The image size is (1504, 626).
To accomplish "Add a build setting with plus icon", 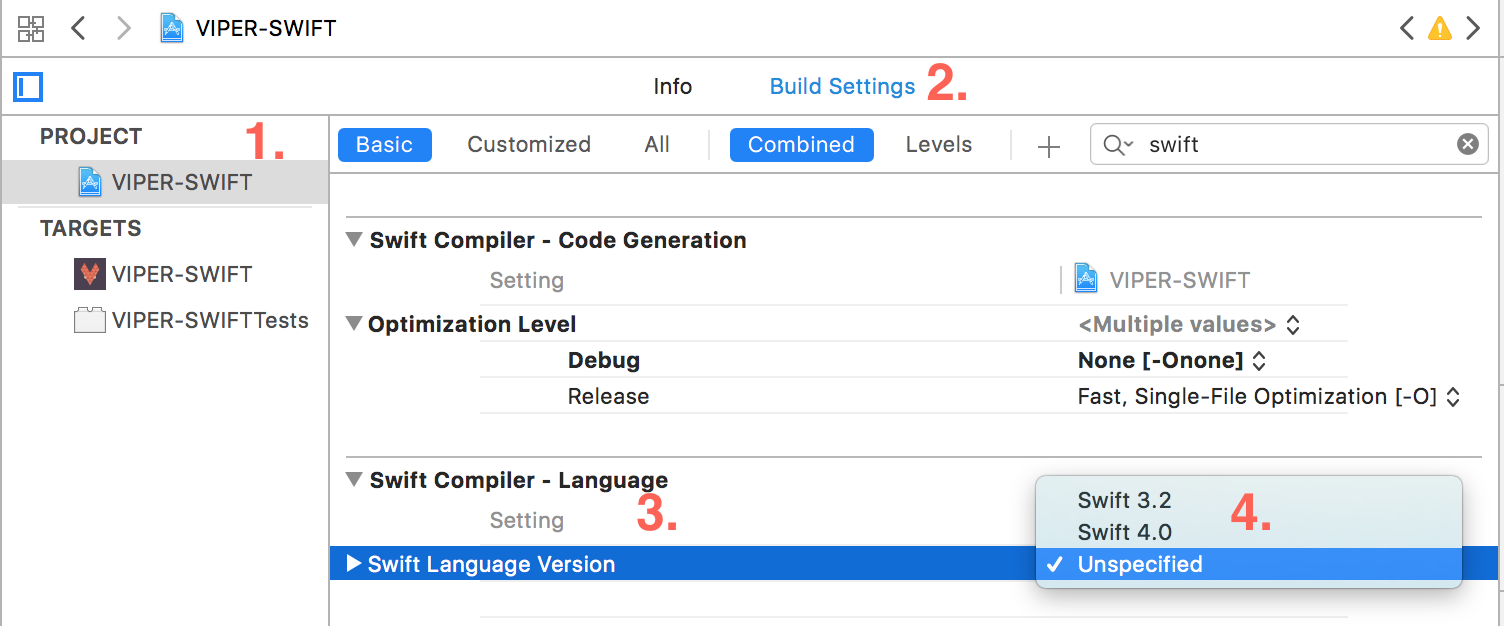I will point(1048,146).
